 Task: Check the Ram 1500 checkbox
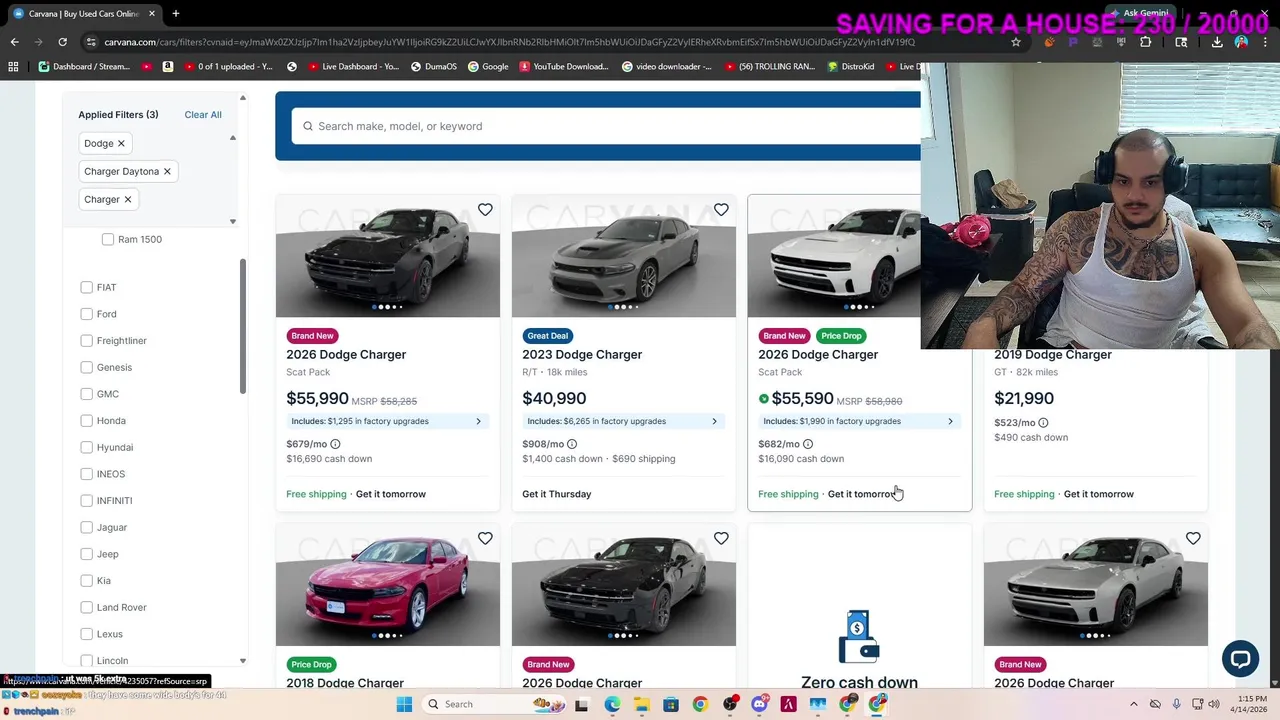pos(108,239)
